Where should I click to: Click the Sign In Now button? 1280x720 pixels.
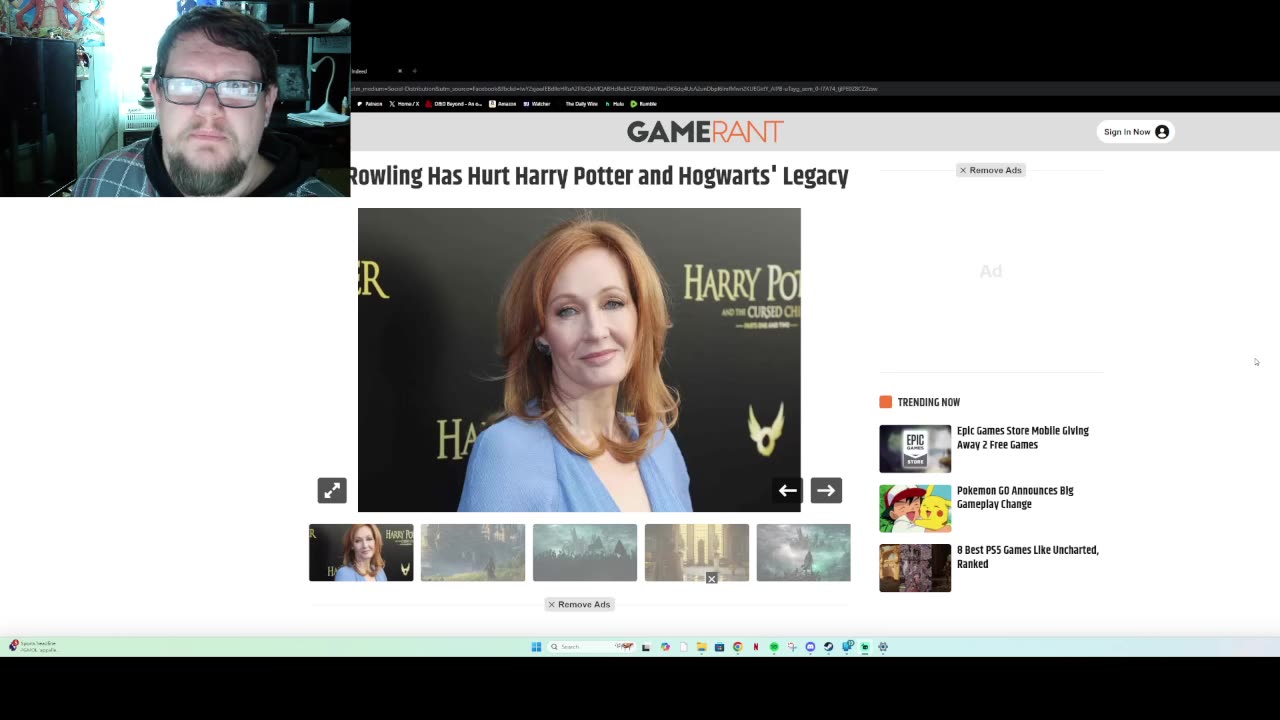(x=1135, y=132)
